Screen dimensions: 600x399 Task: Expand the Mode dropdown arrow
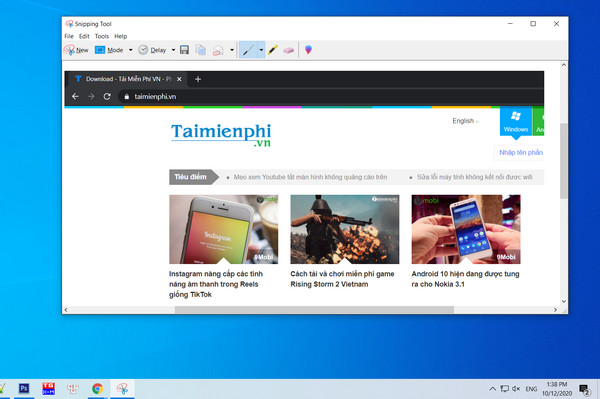[x=130, y=50]
